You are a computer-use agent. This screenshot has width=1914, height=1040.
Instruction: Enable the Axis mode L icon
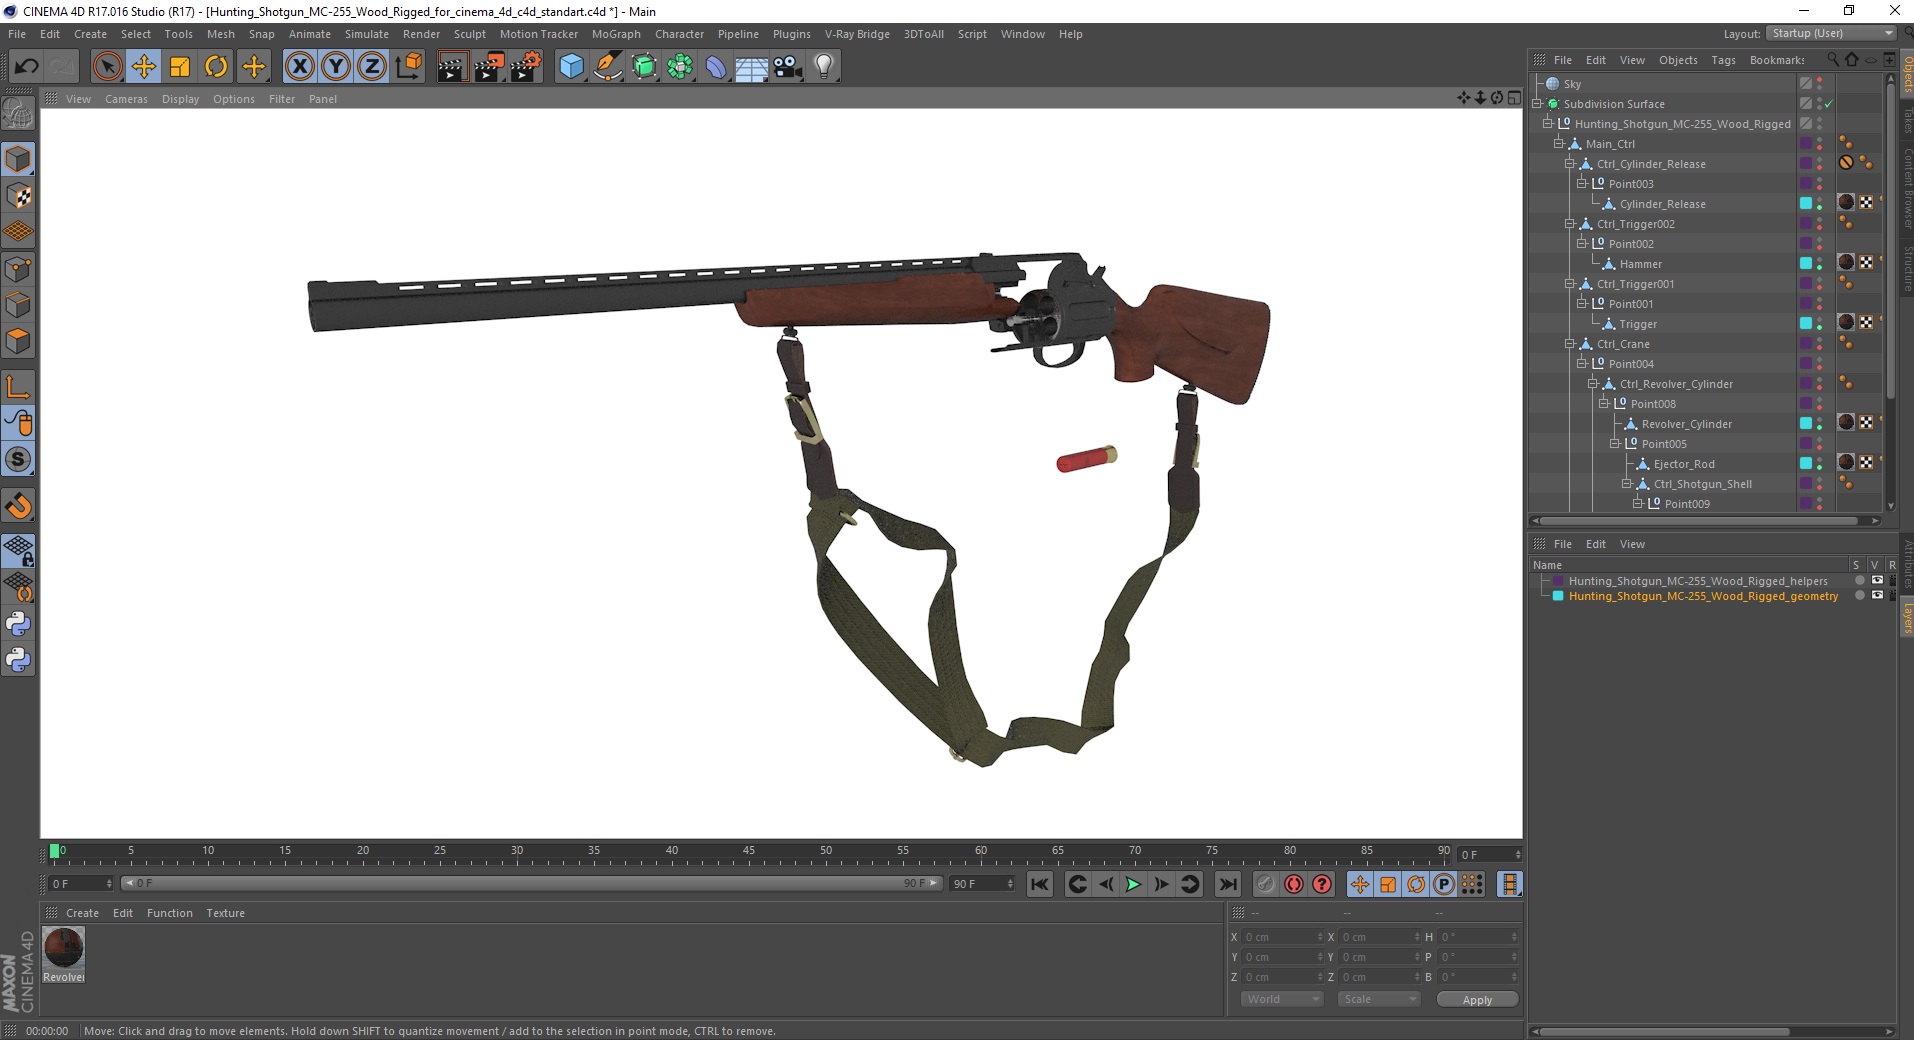click(18, 386)
